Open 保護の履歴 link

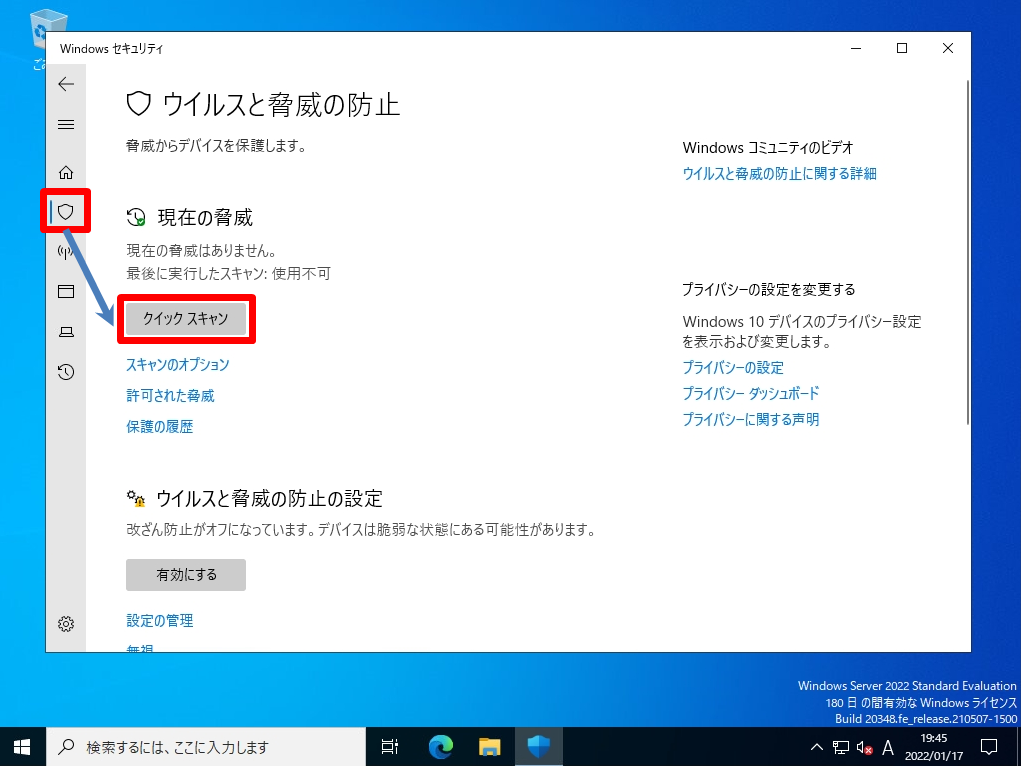pyautogui.click(x=160, y=427)
